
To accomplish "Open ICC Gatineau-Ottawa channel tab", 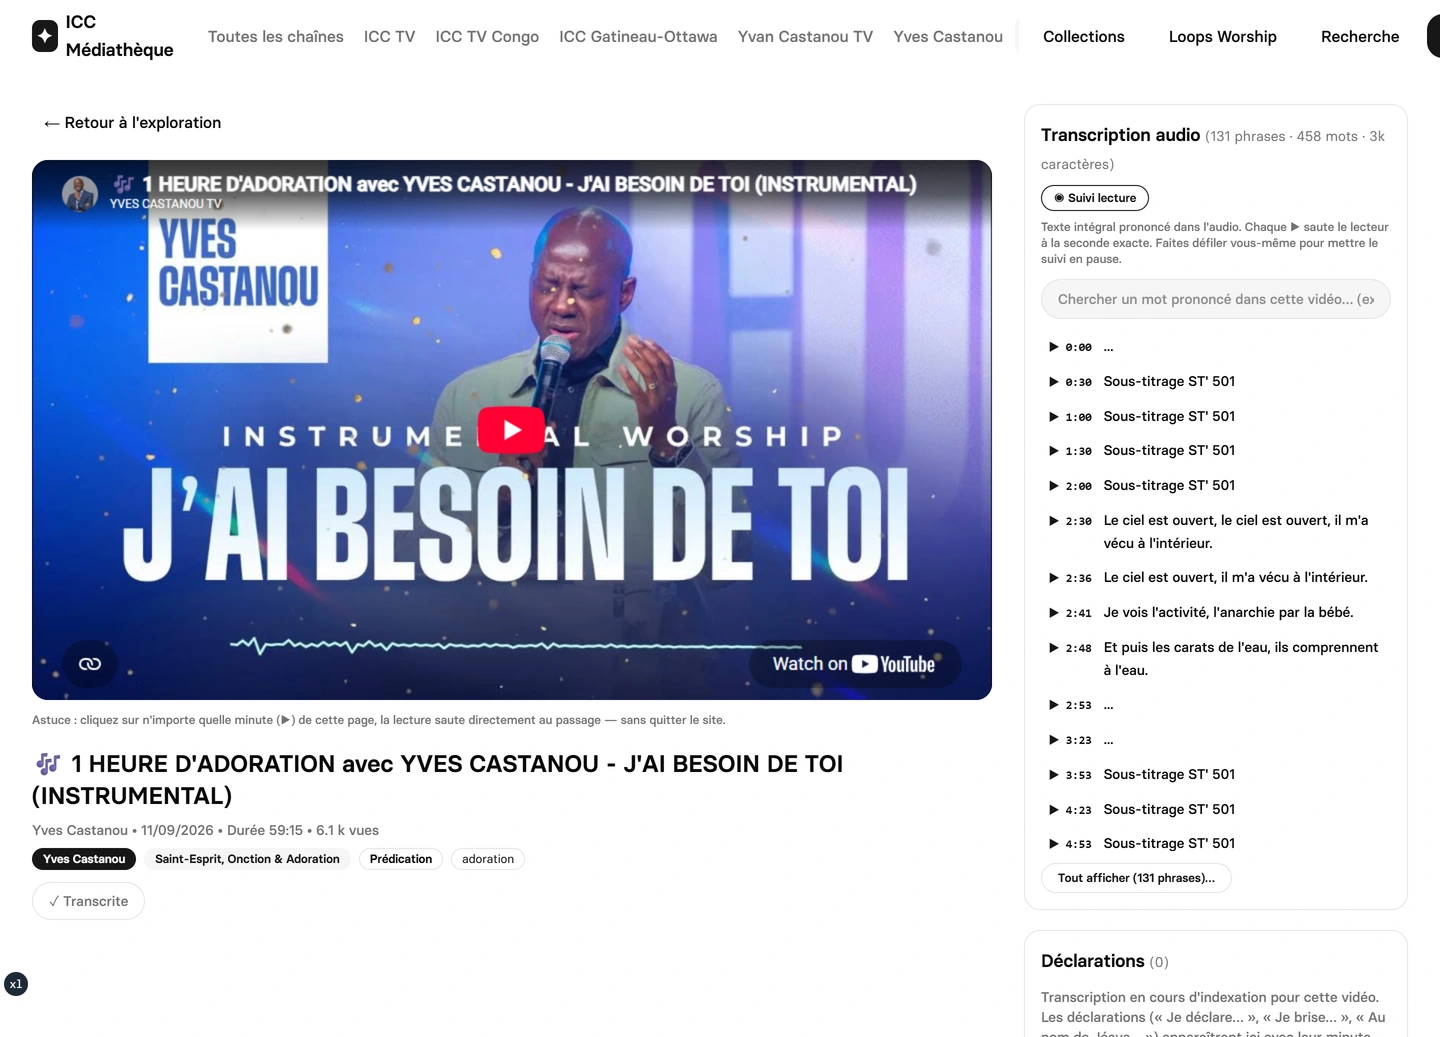I will pyautogui.click(x=638, y=36).
